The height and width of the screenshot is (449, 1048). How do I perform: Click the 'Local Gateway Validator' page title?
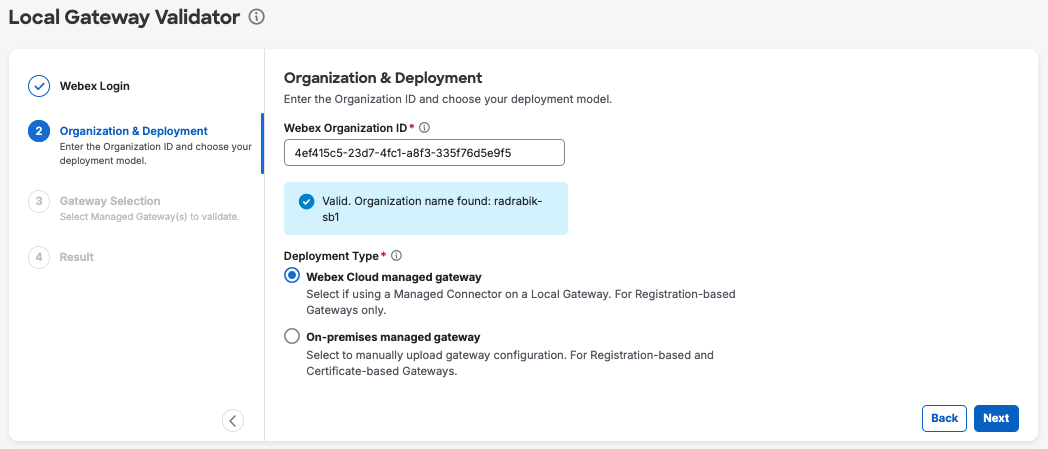(124, 17)
